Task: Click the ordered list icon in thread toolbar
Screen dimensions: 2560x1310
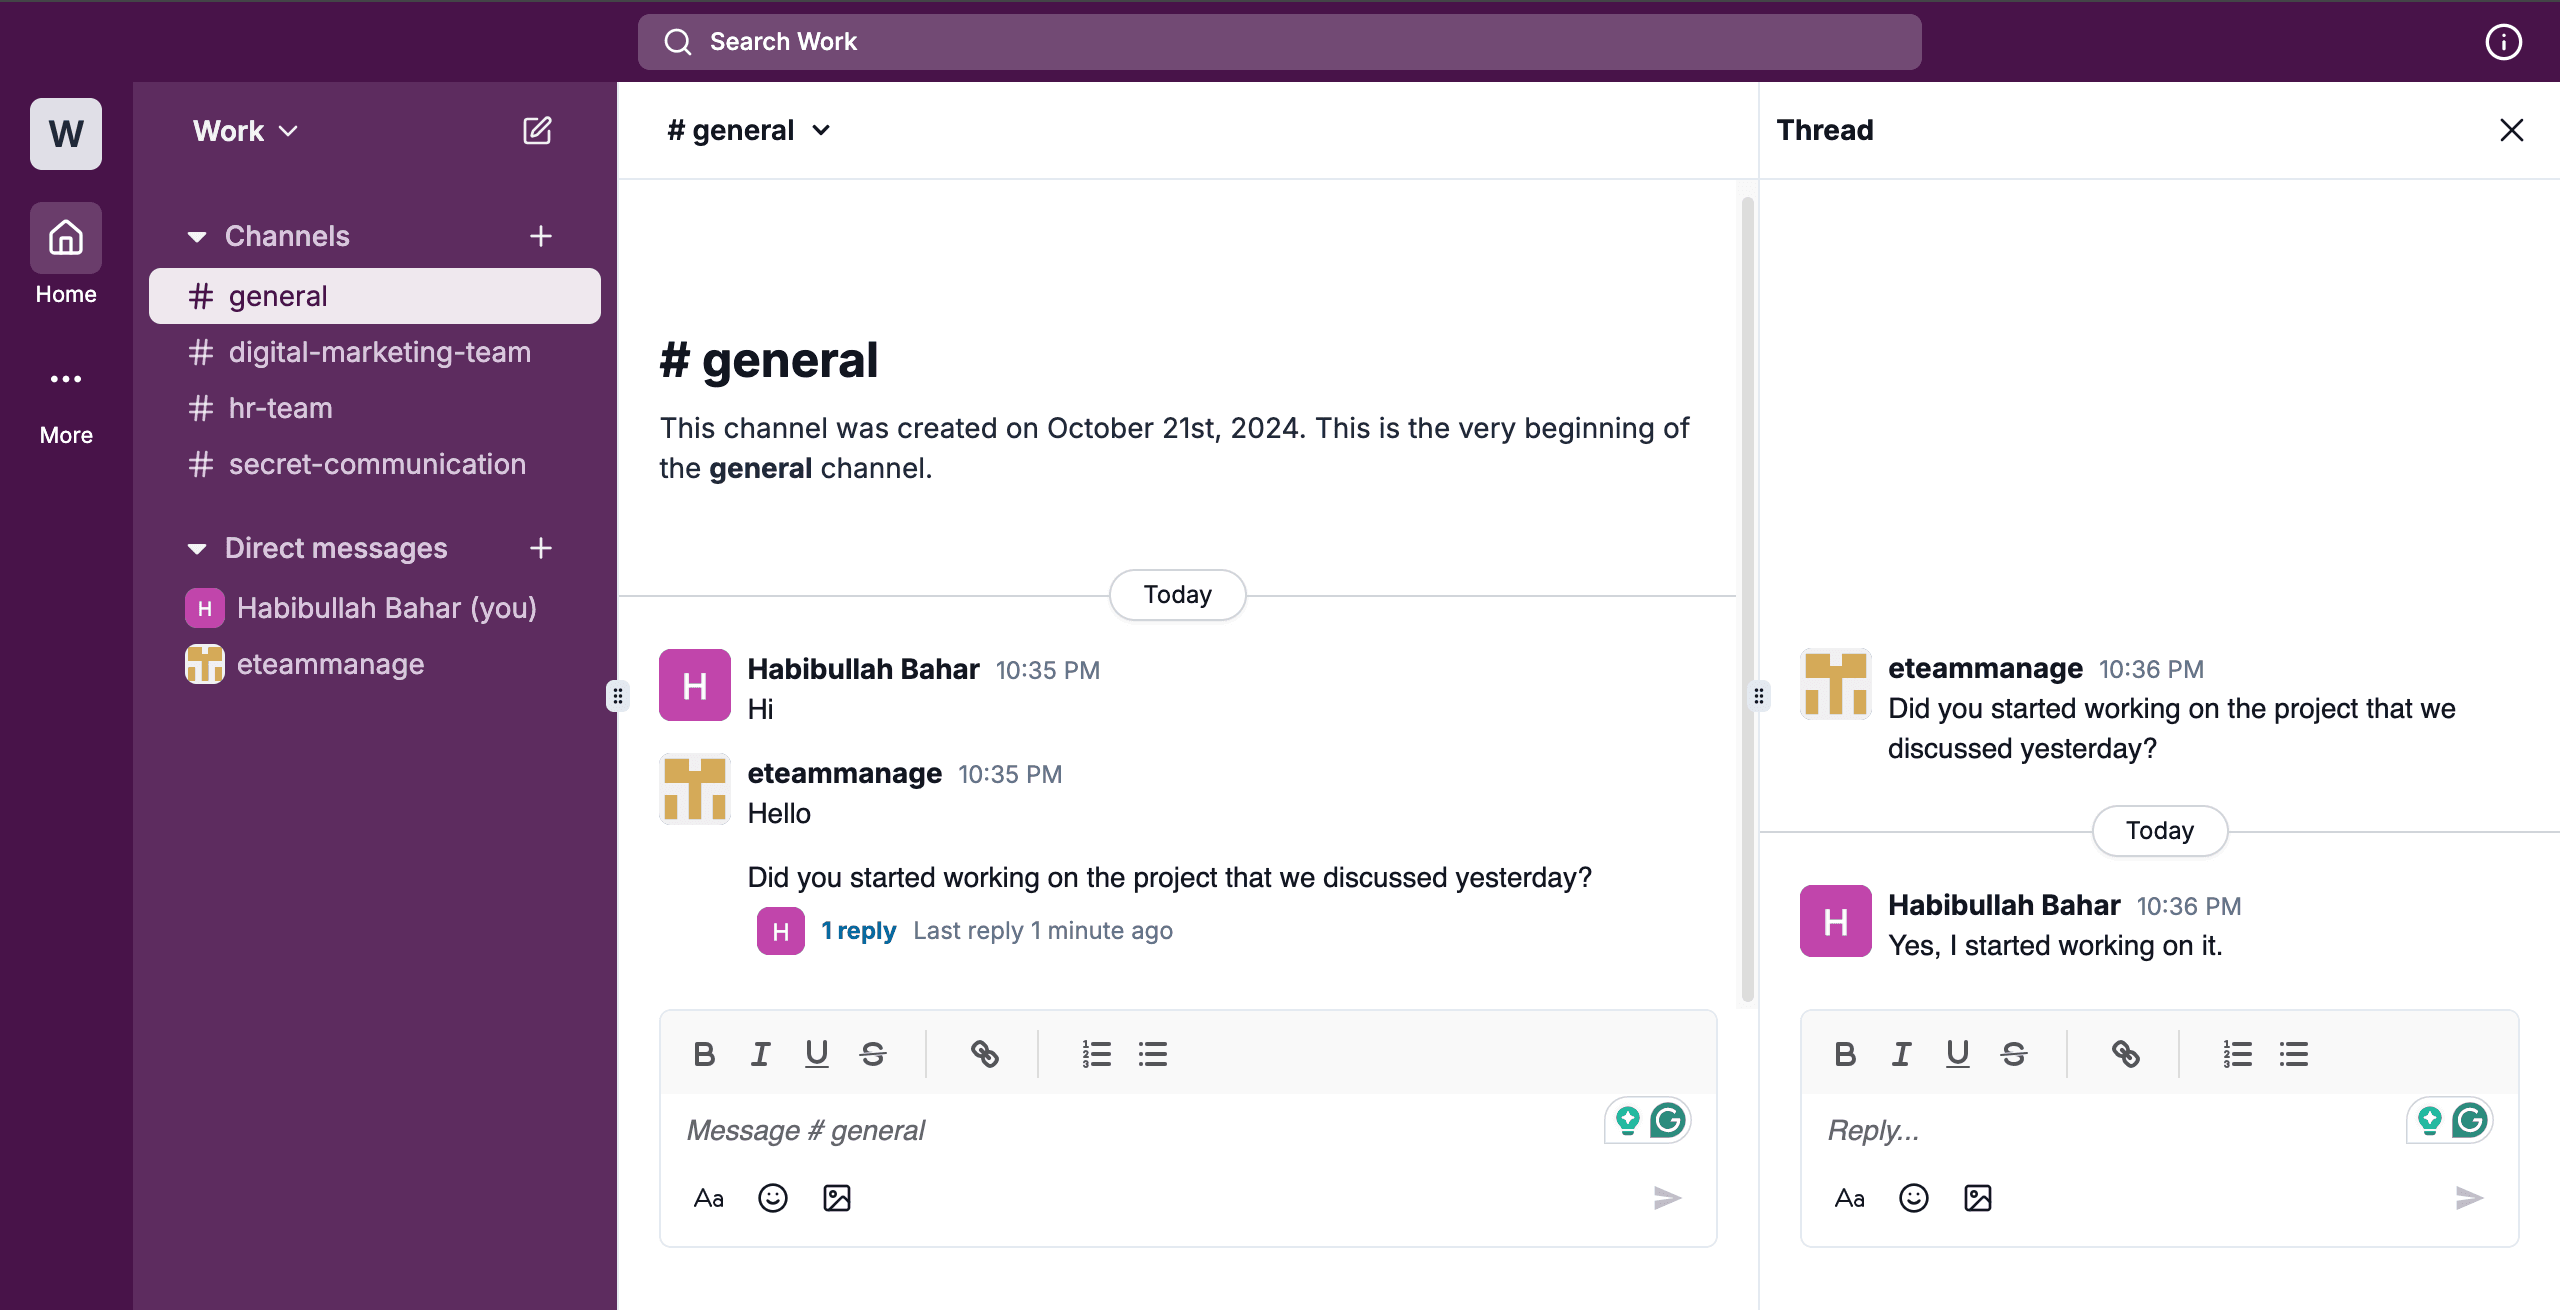Action: tap(2234, 1054)
